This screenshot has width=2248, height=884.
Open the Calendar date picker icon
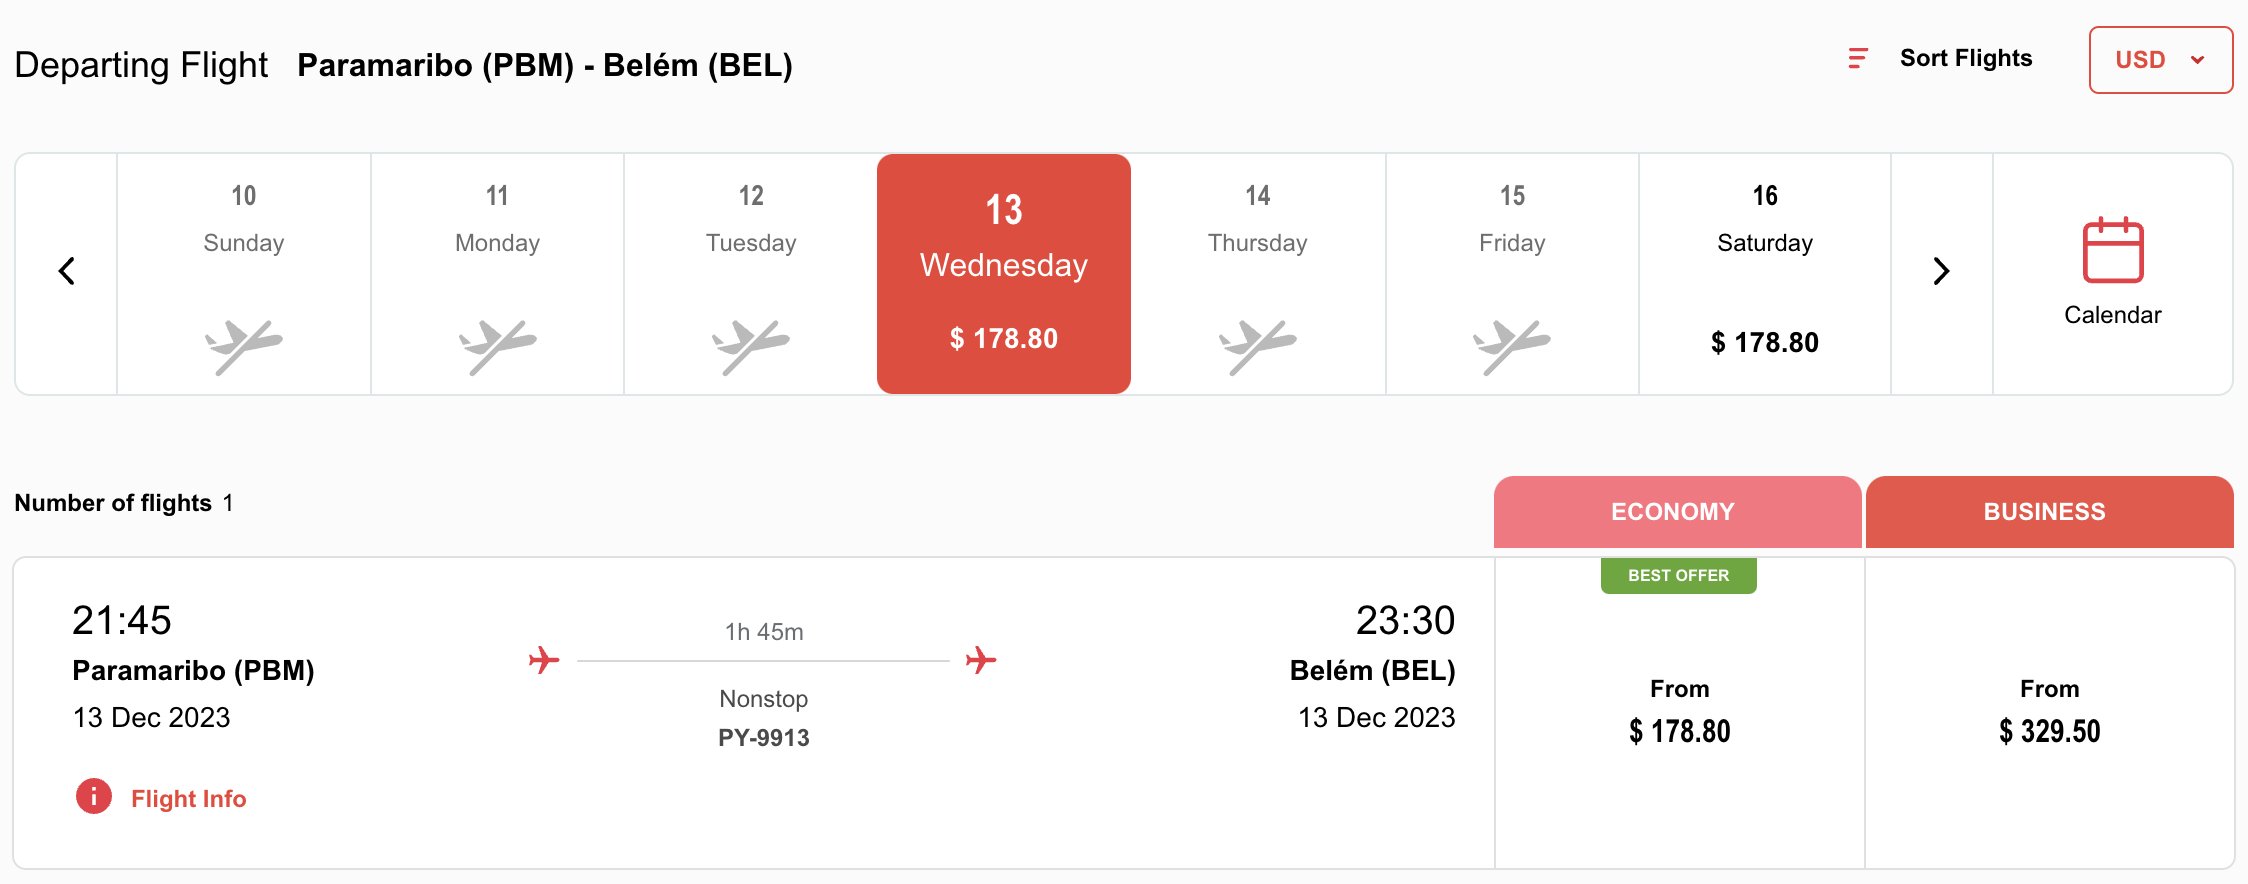click(2112, 250)
